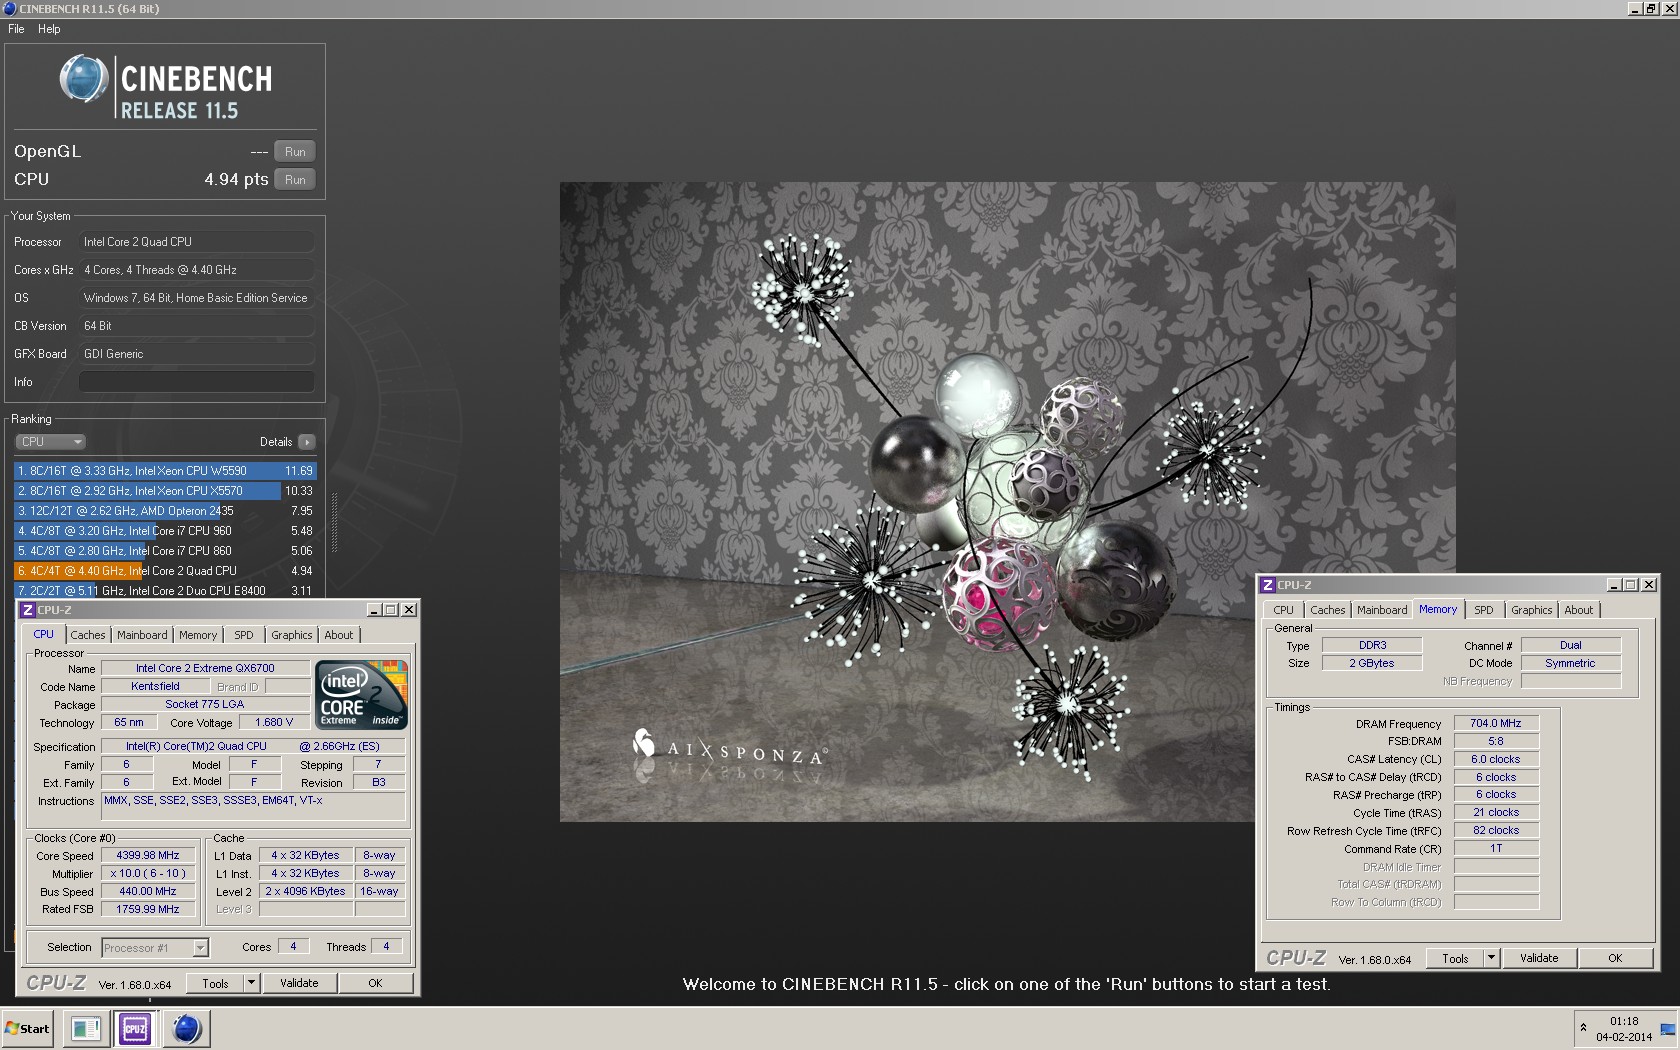Open the Windows Start menu

pos(28,1029)
